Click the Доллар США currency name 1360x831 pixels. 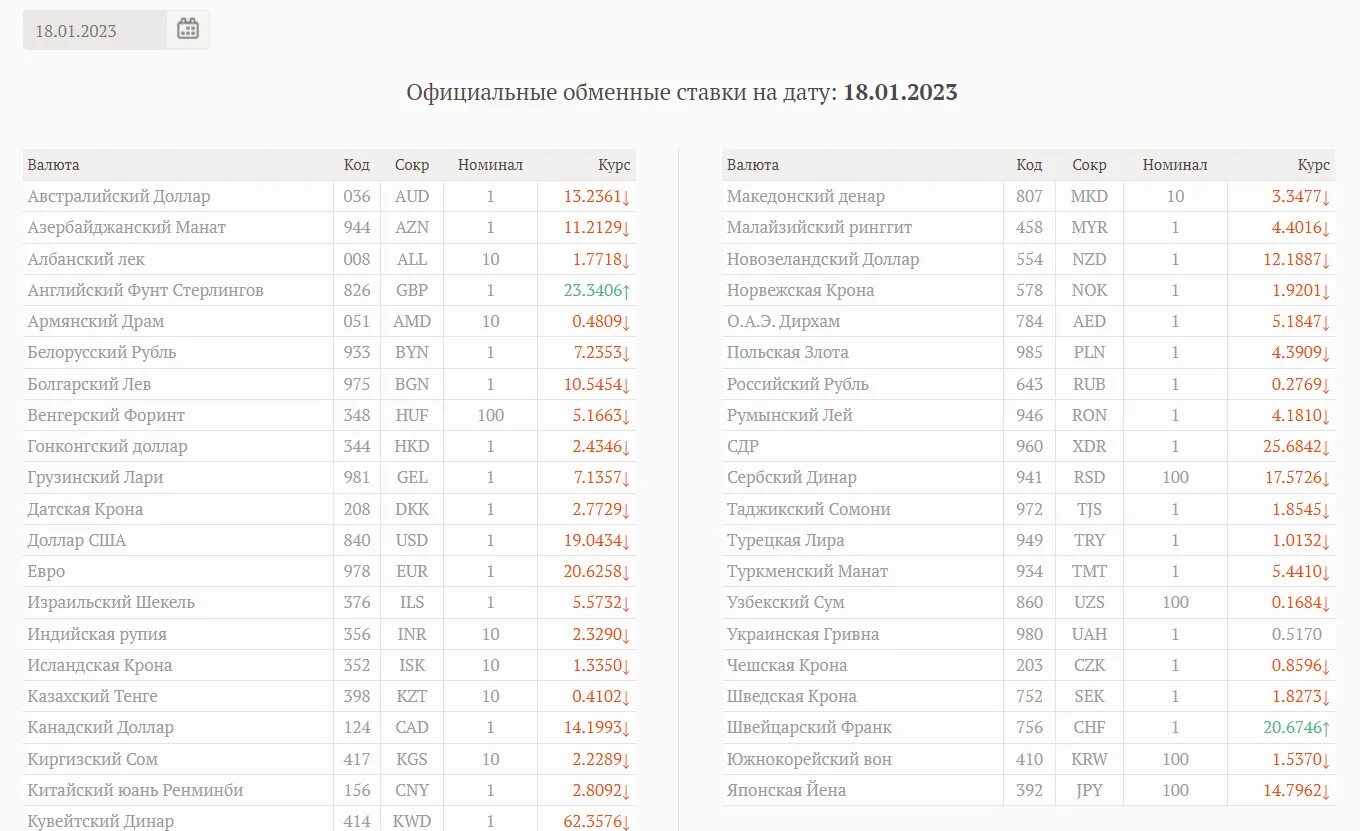coord(77,540)
